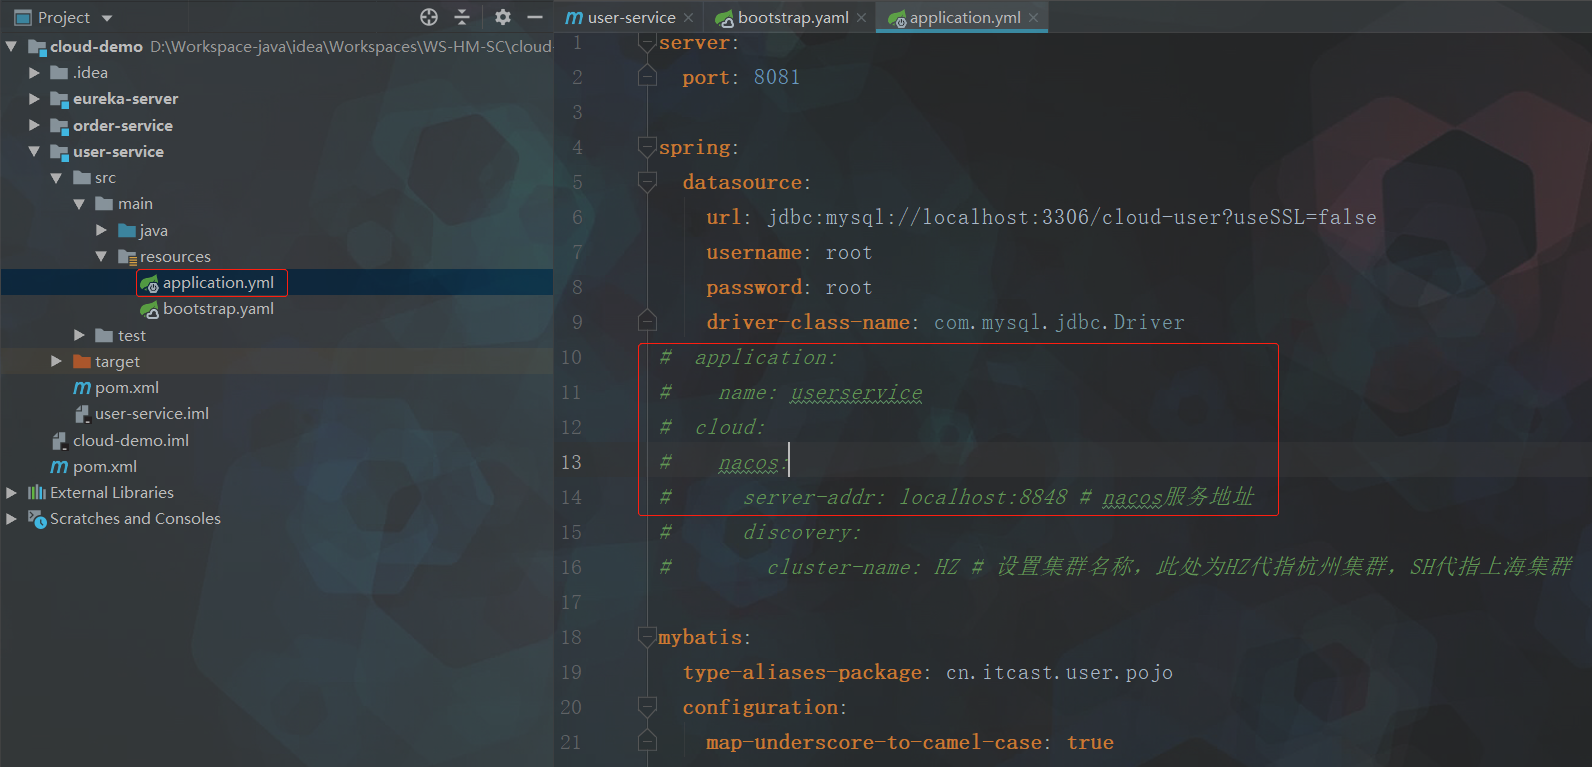The height and width of the screenshot is (767, 1592).
Task: Close the user-service tab
Action: pos(688,18)
